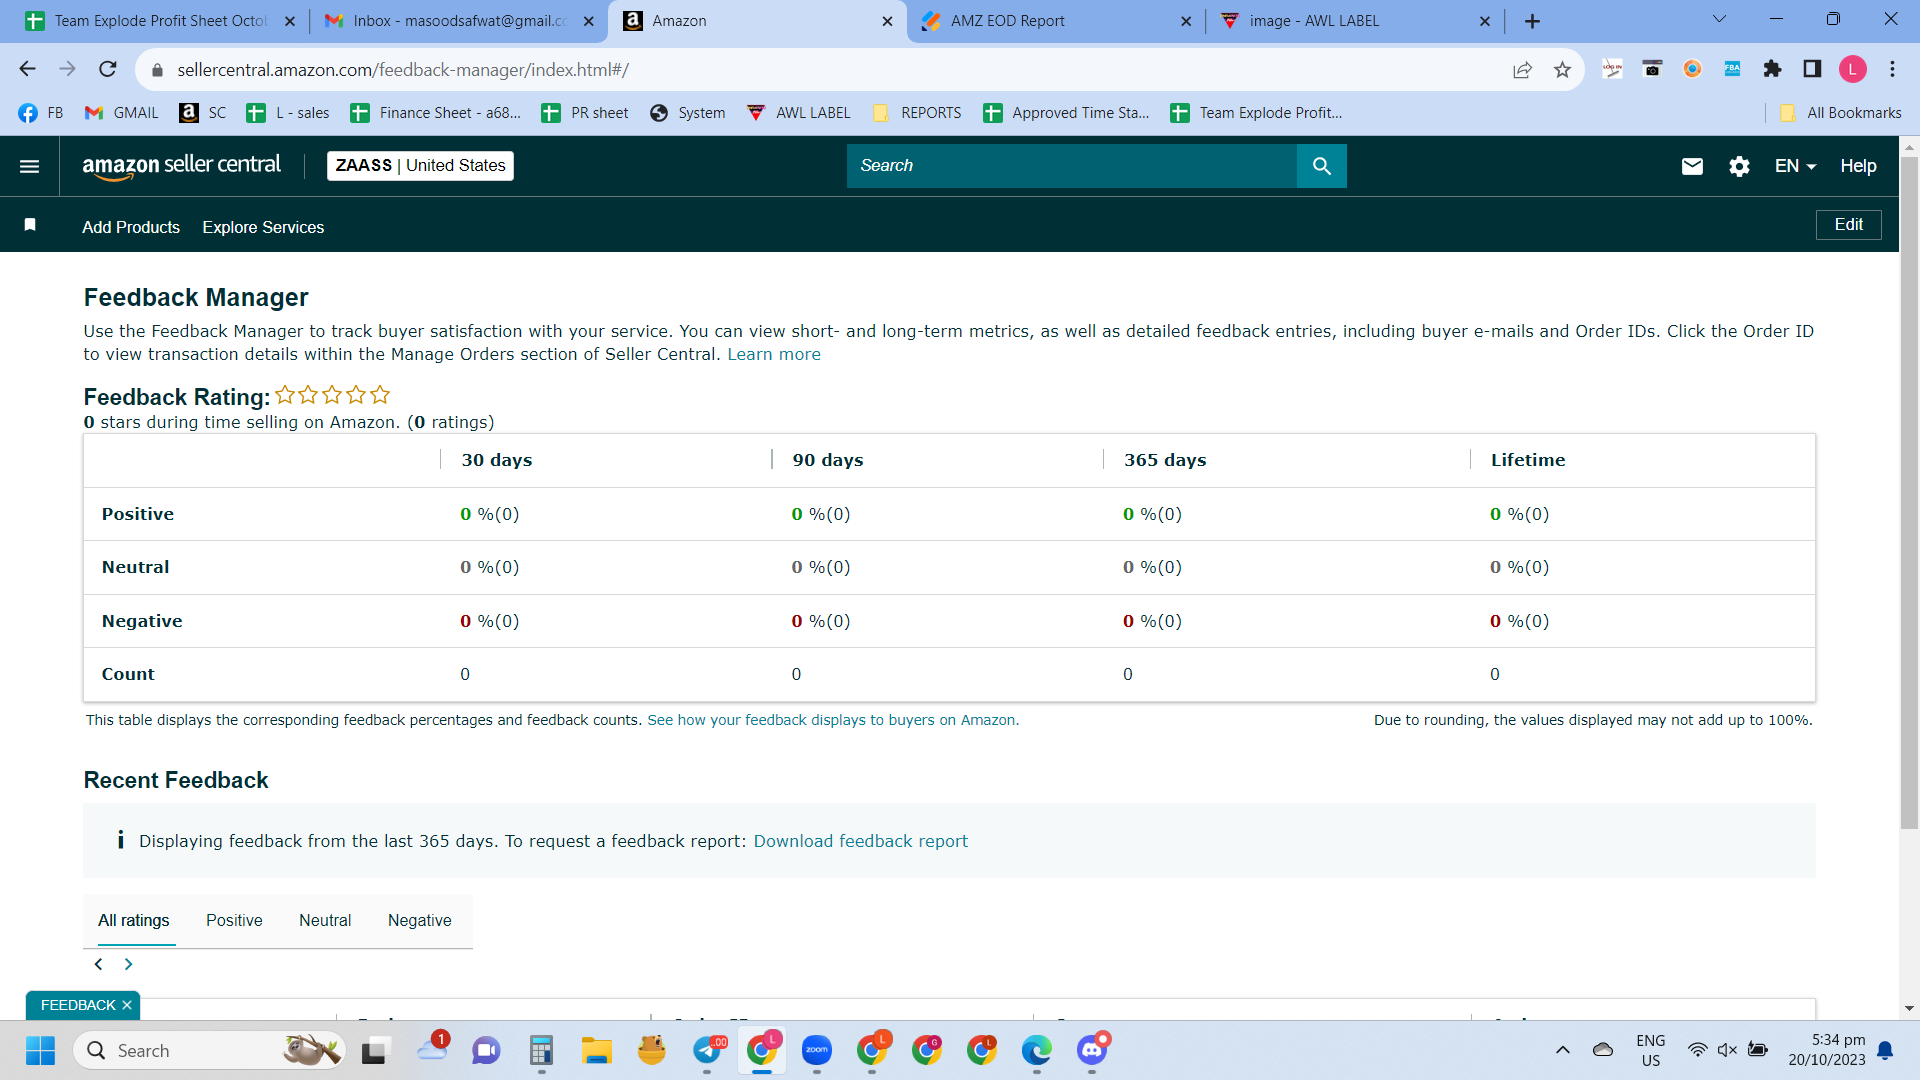
Task: Click the bookmark flag icon
Action: (x=30, y=225)
